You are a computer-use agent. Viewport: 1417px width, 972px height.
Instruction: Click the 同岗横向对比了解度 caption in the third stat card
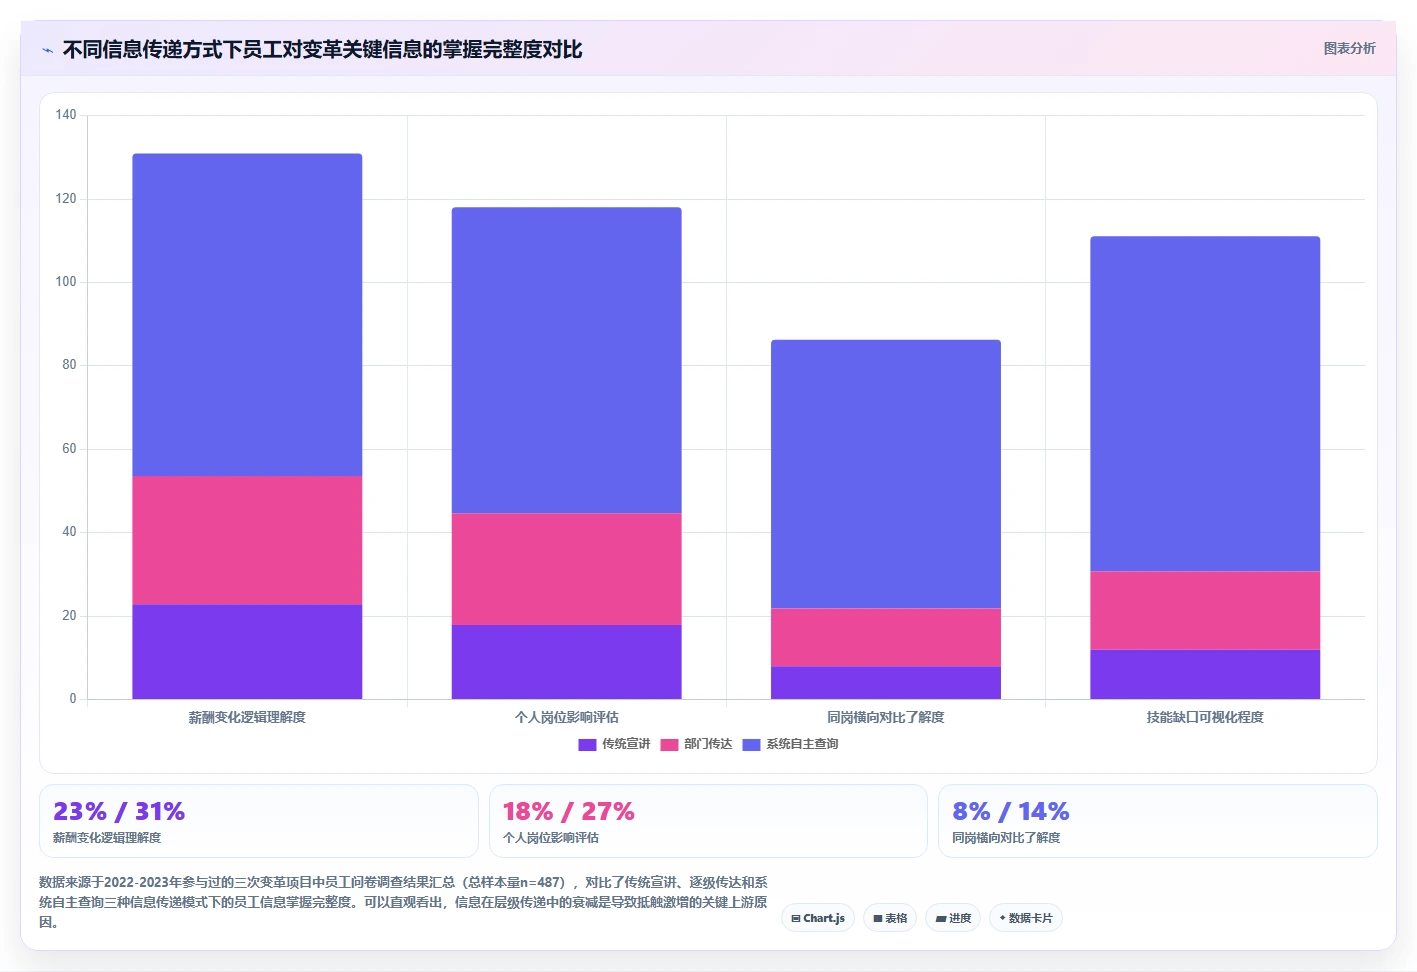[x=1006, y=838]
